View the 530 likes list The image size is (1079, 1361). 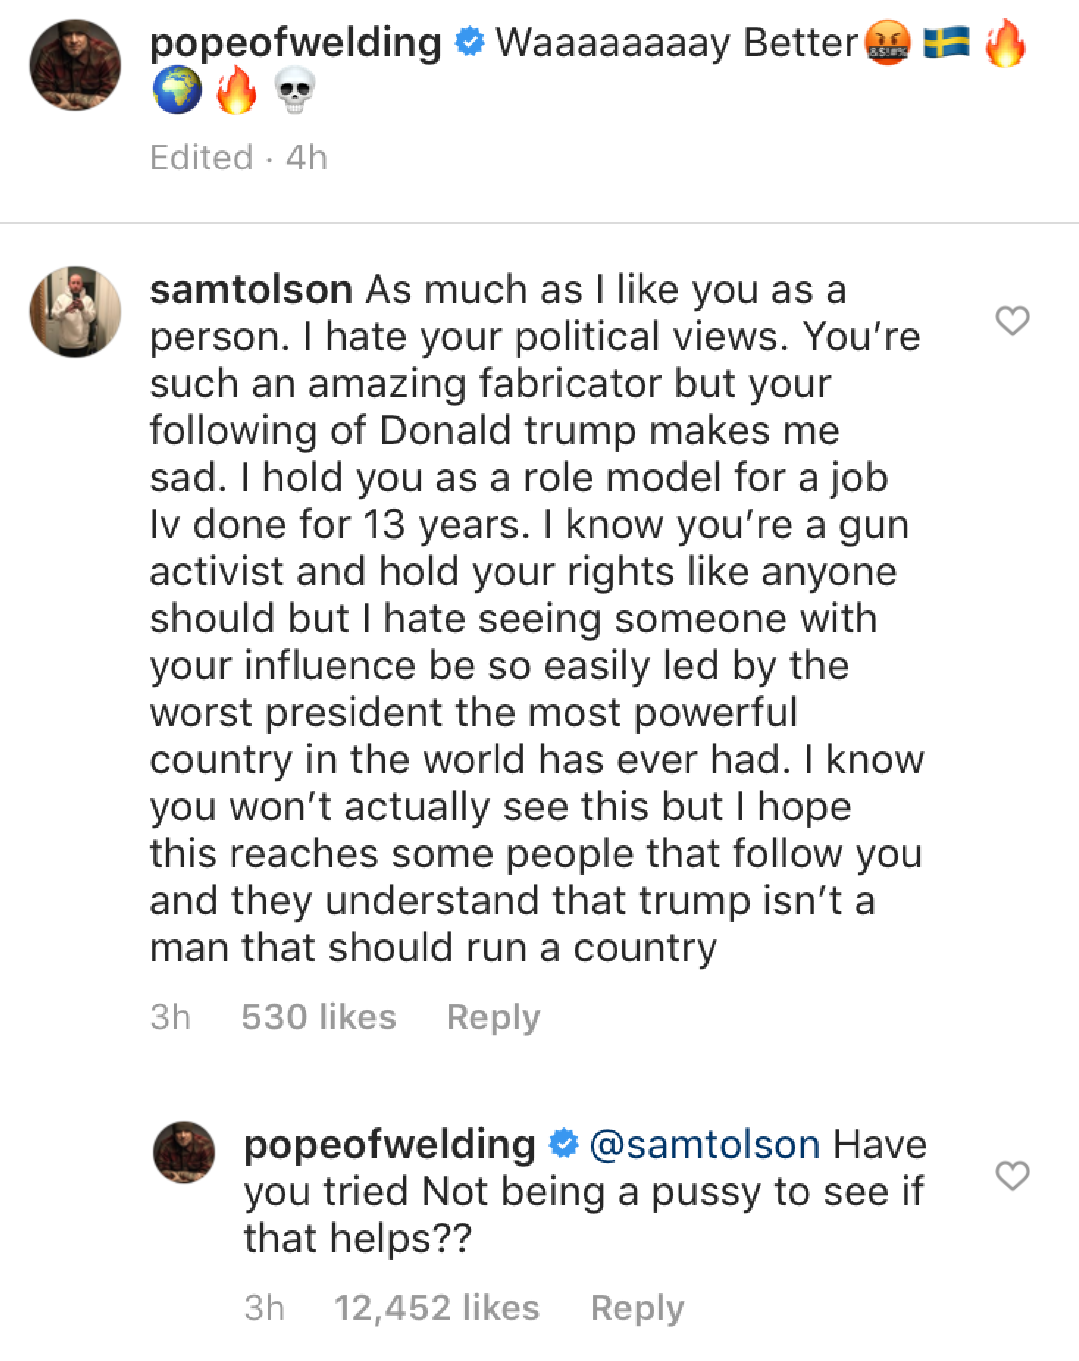(x=318, y=1017)
